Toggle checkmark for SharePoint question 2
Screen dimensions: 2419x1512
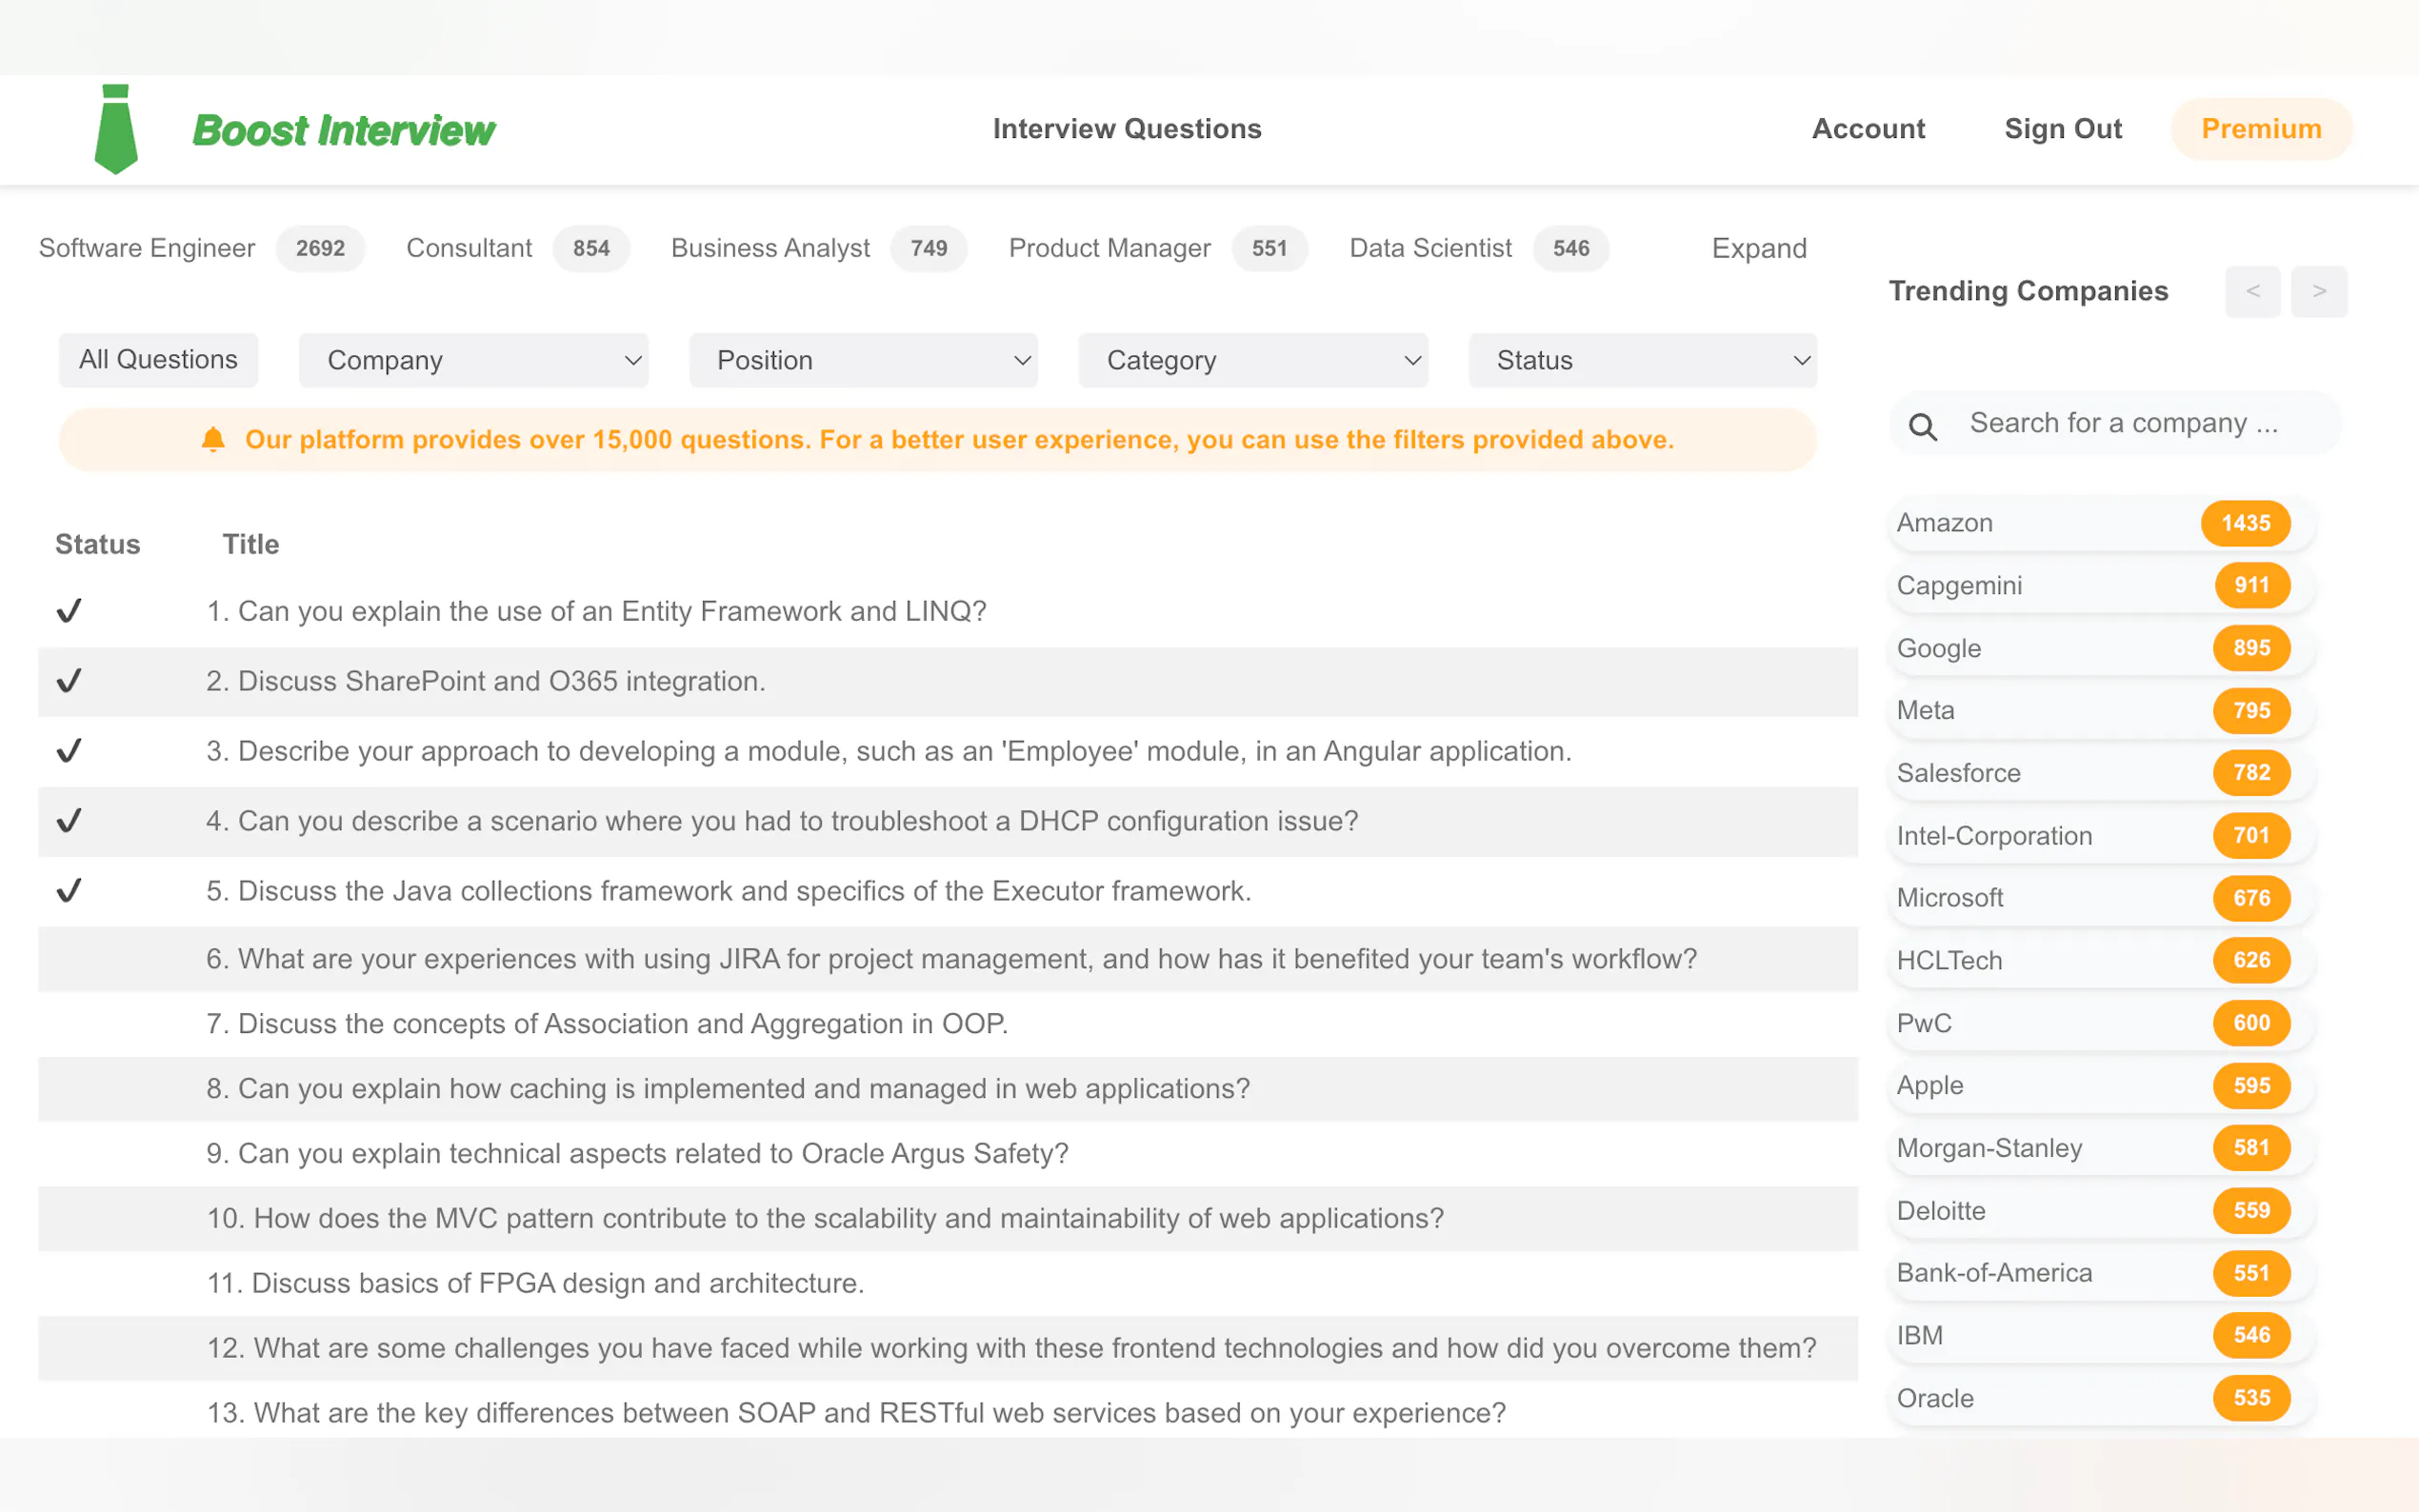pyautogui.click(x=69, y=681)
